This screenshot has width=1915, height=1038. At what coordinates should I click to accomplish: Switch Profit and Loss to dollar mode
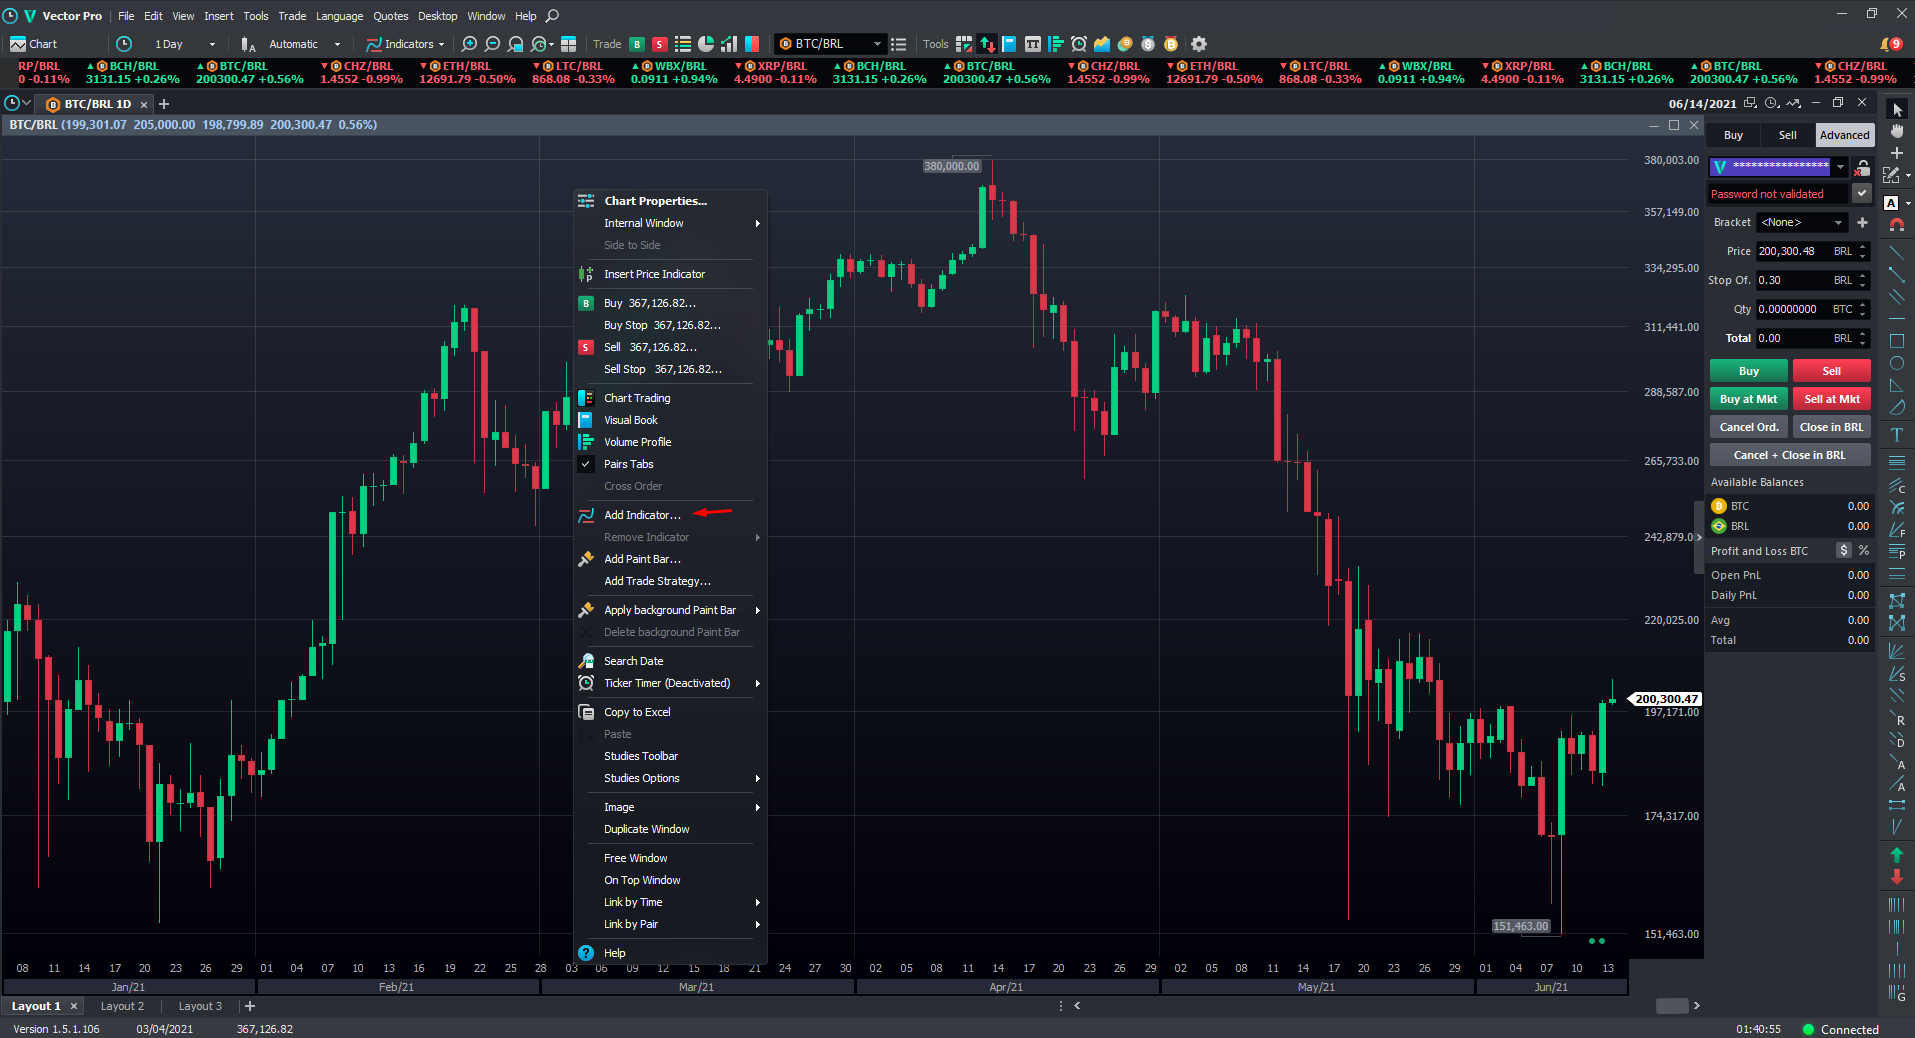[x=1844, y=550]
